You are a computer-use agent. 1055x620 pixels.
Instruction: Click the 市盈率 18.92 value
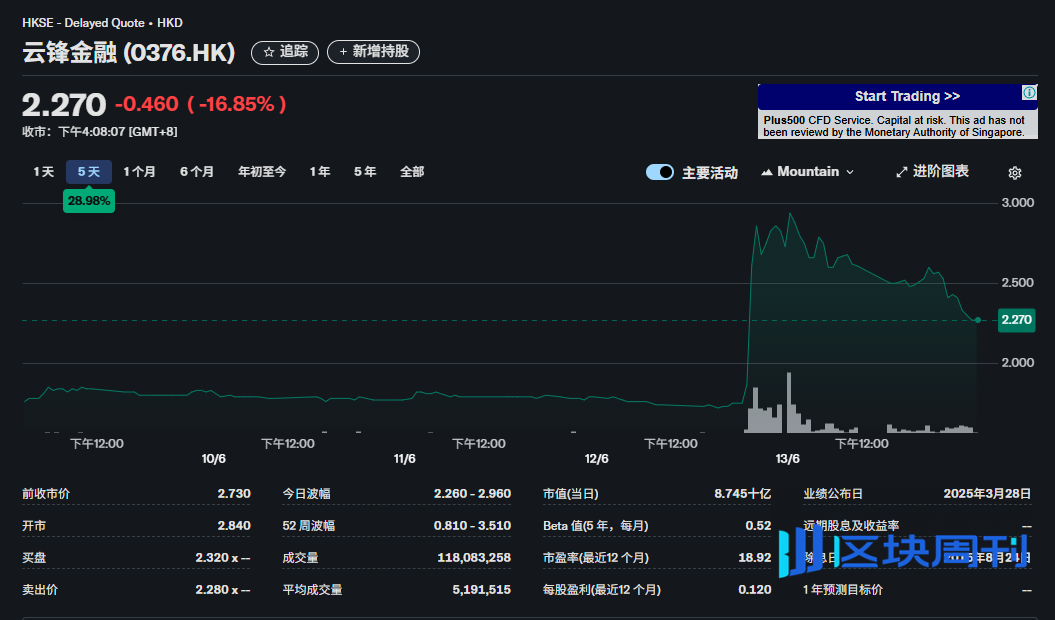(x=754, y=557)
